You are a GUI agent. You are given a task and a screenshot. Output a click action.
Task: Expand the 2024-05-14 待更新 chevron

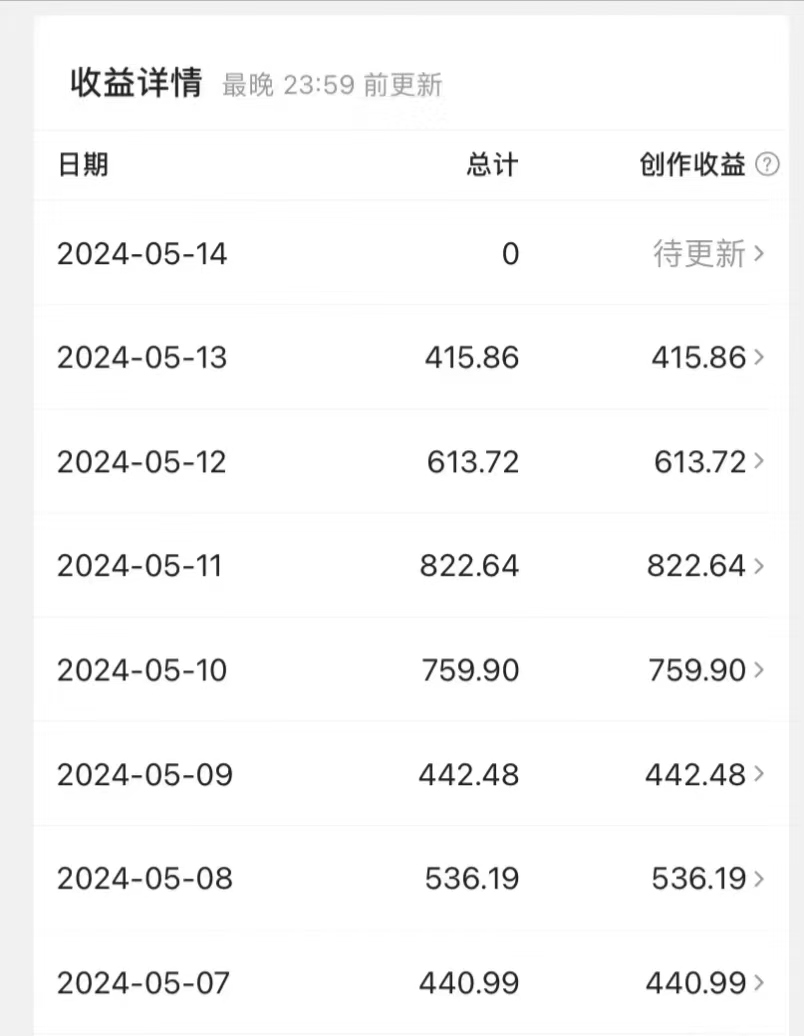tap(759, 254)
